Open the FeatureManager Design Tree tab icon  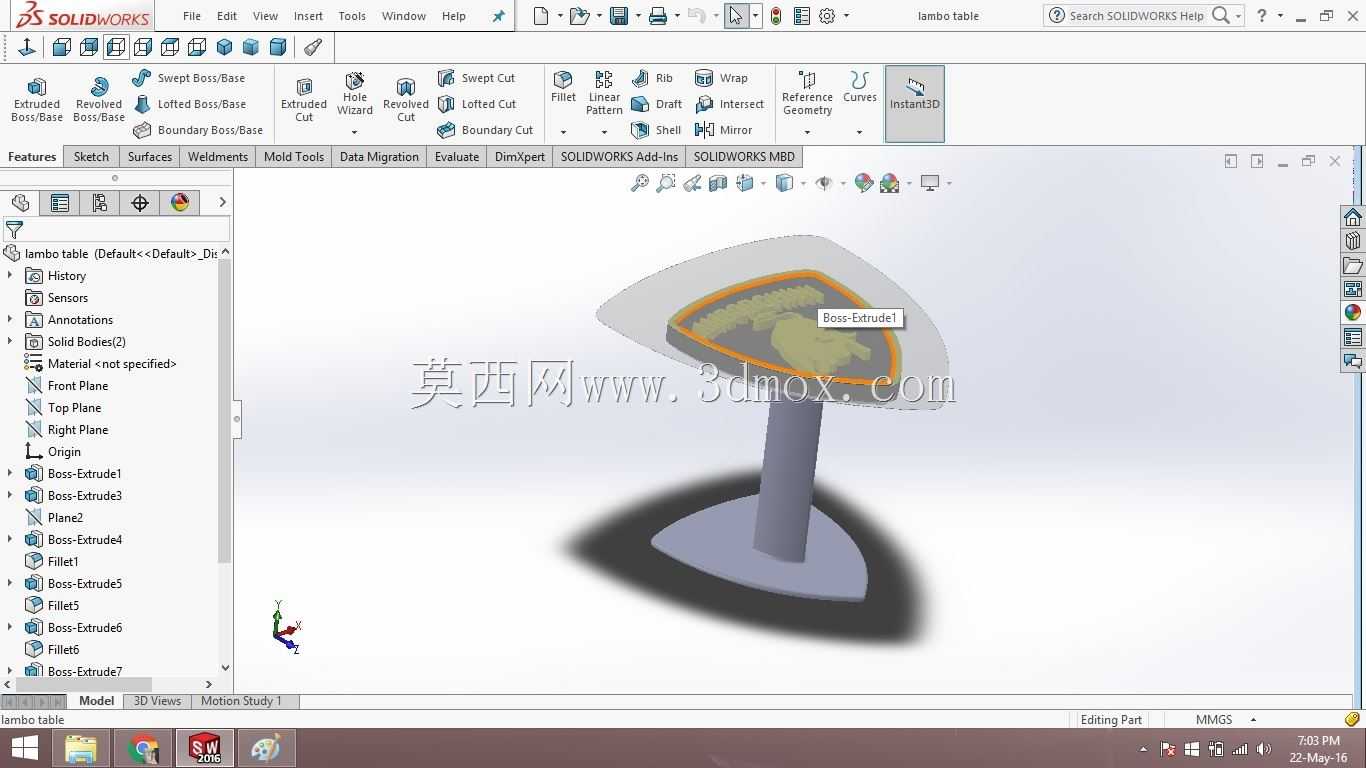pos(20,203)
